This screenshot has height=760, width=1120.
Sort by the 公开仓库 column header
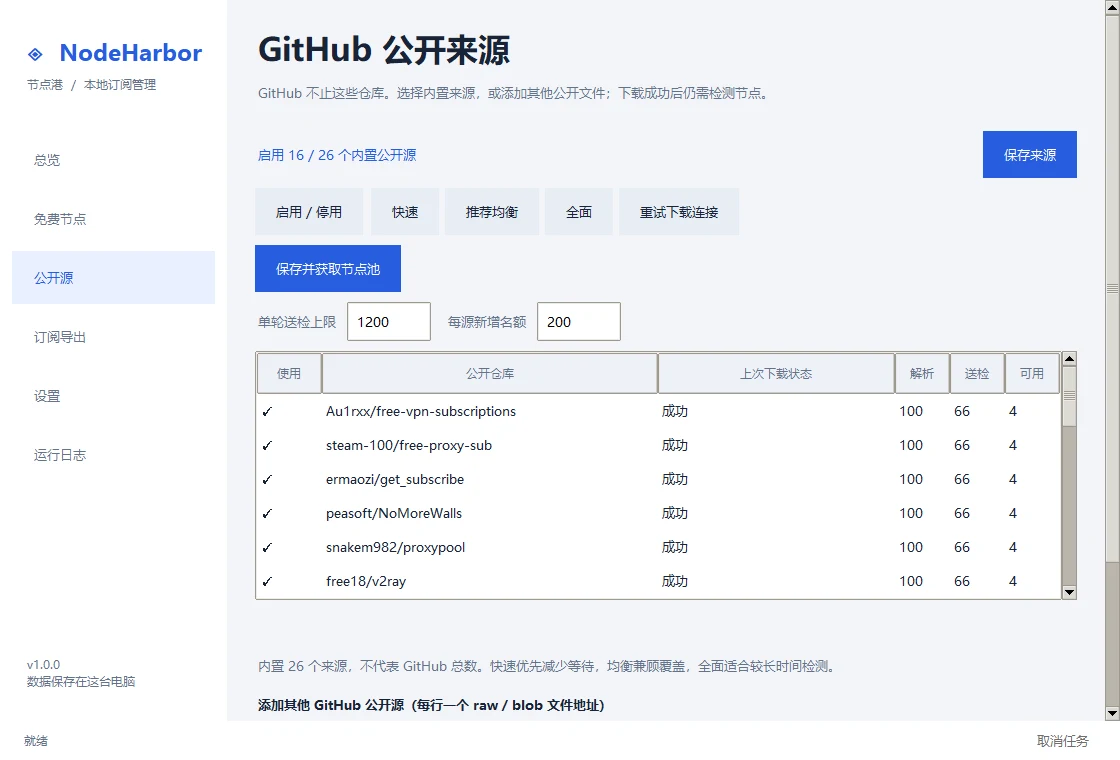click(x=490, y=374)
